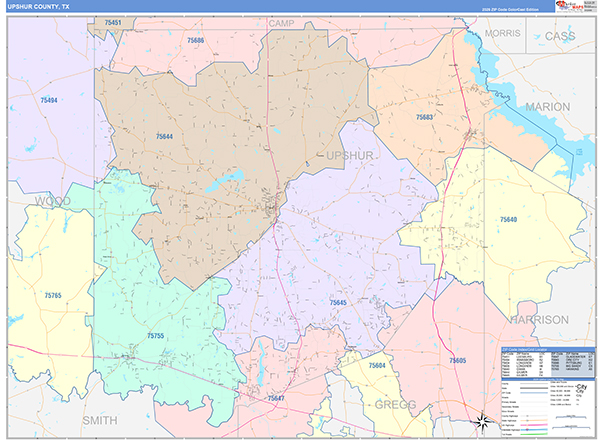Select the 75755 ZIP code label
This screenshot has height=440, width=600.
tap(156, 336)
